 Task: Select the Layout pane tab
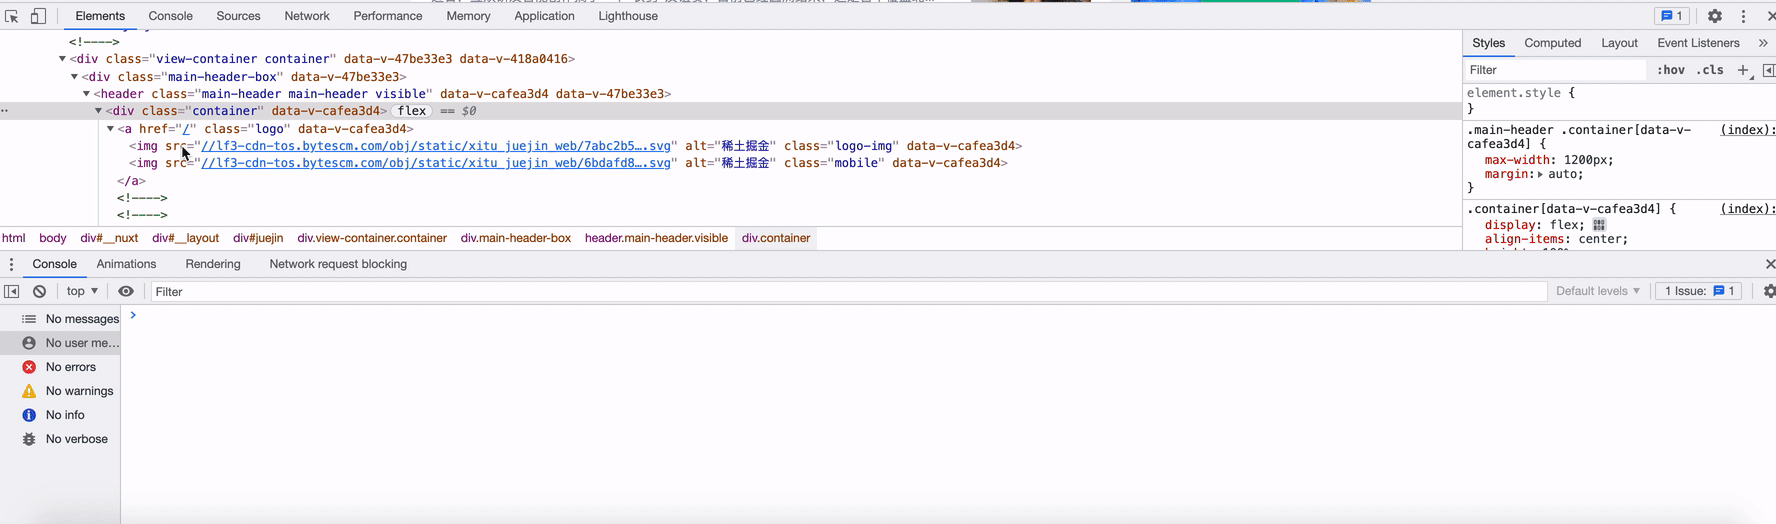coord(1619,43)
